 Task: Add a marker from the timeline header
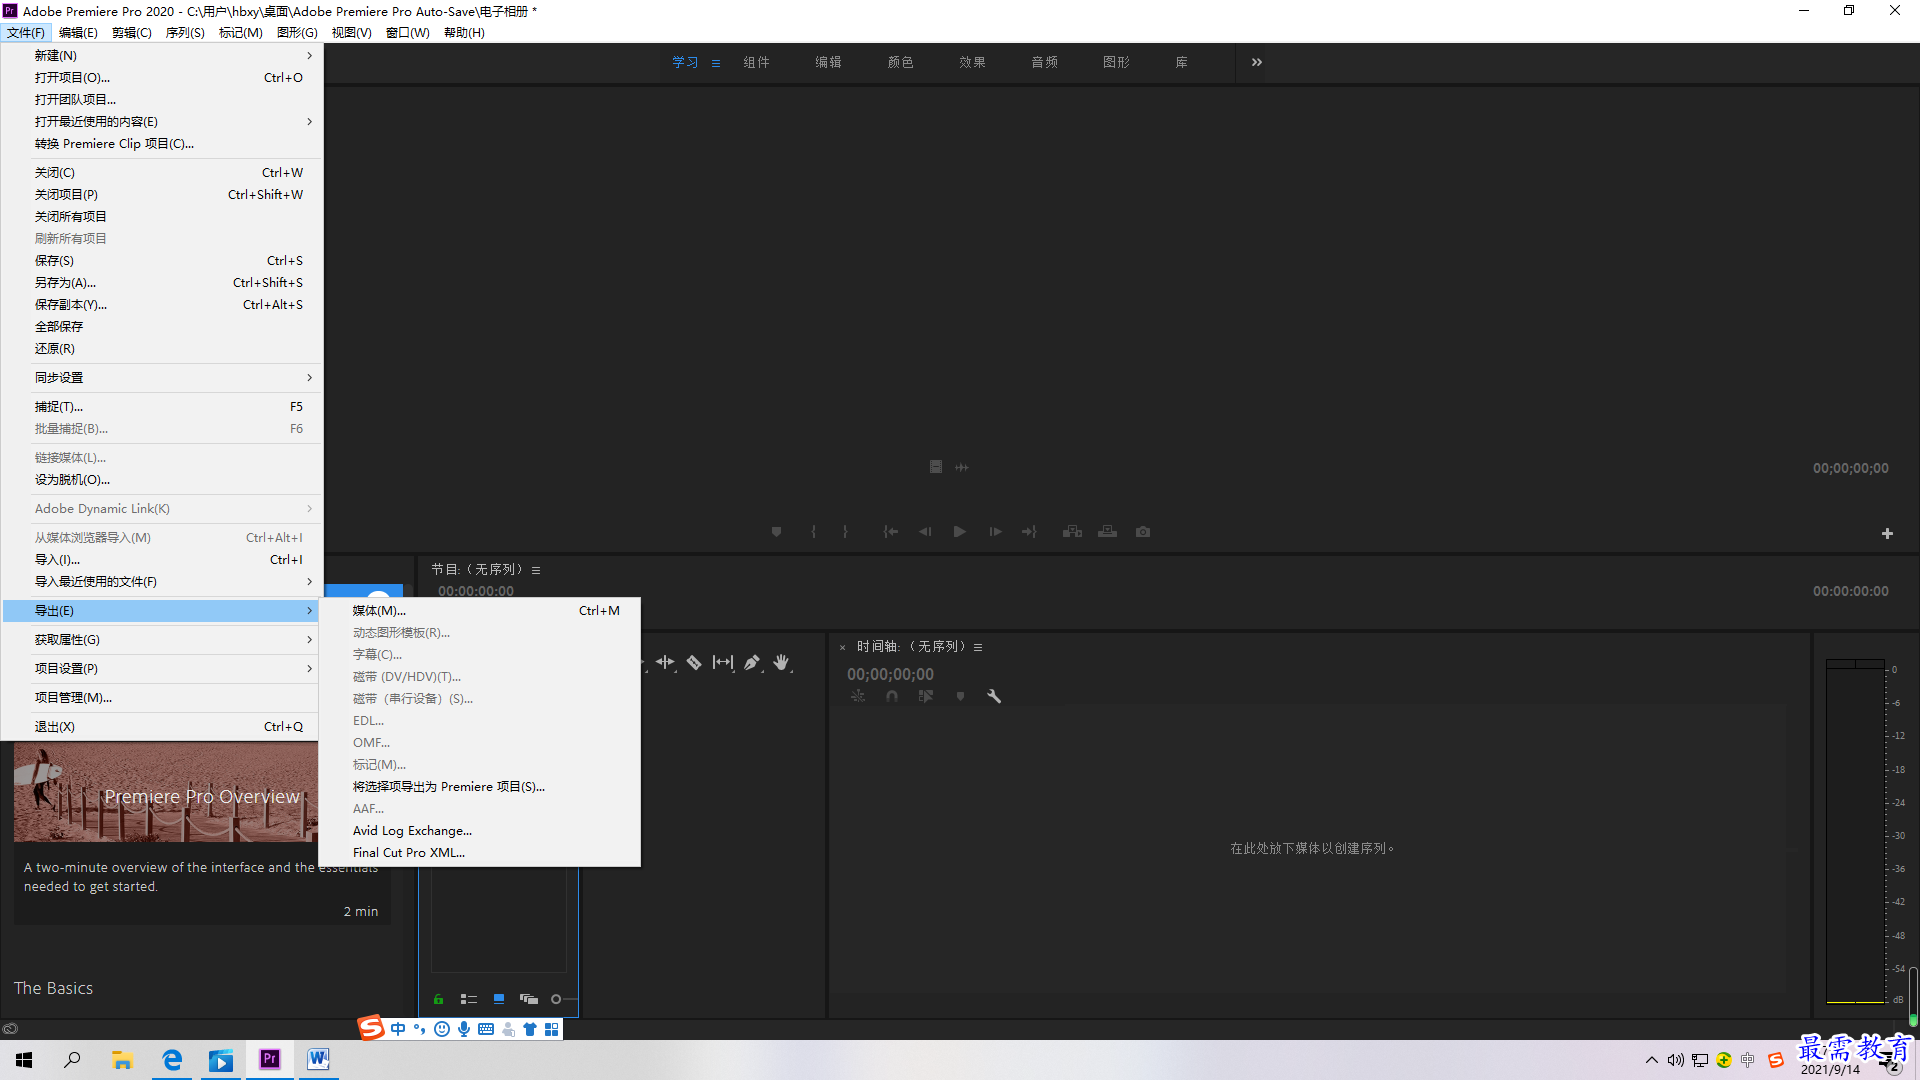pyautogui.click(x=960, y=696)
